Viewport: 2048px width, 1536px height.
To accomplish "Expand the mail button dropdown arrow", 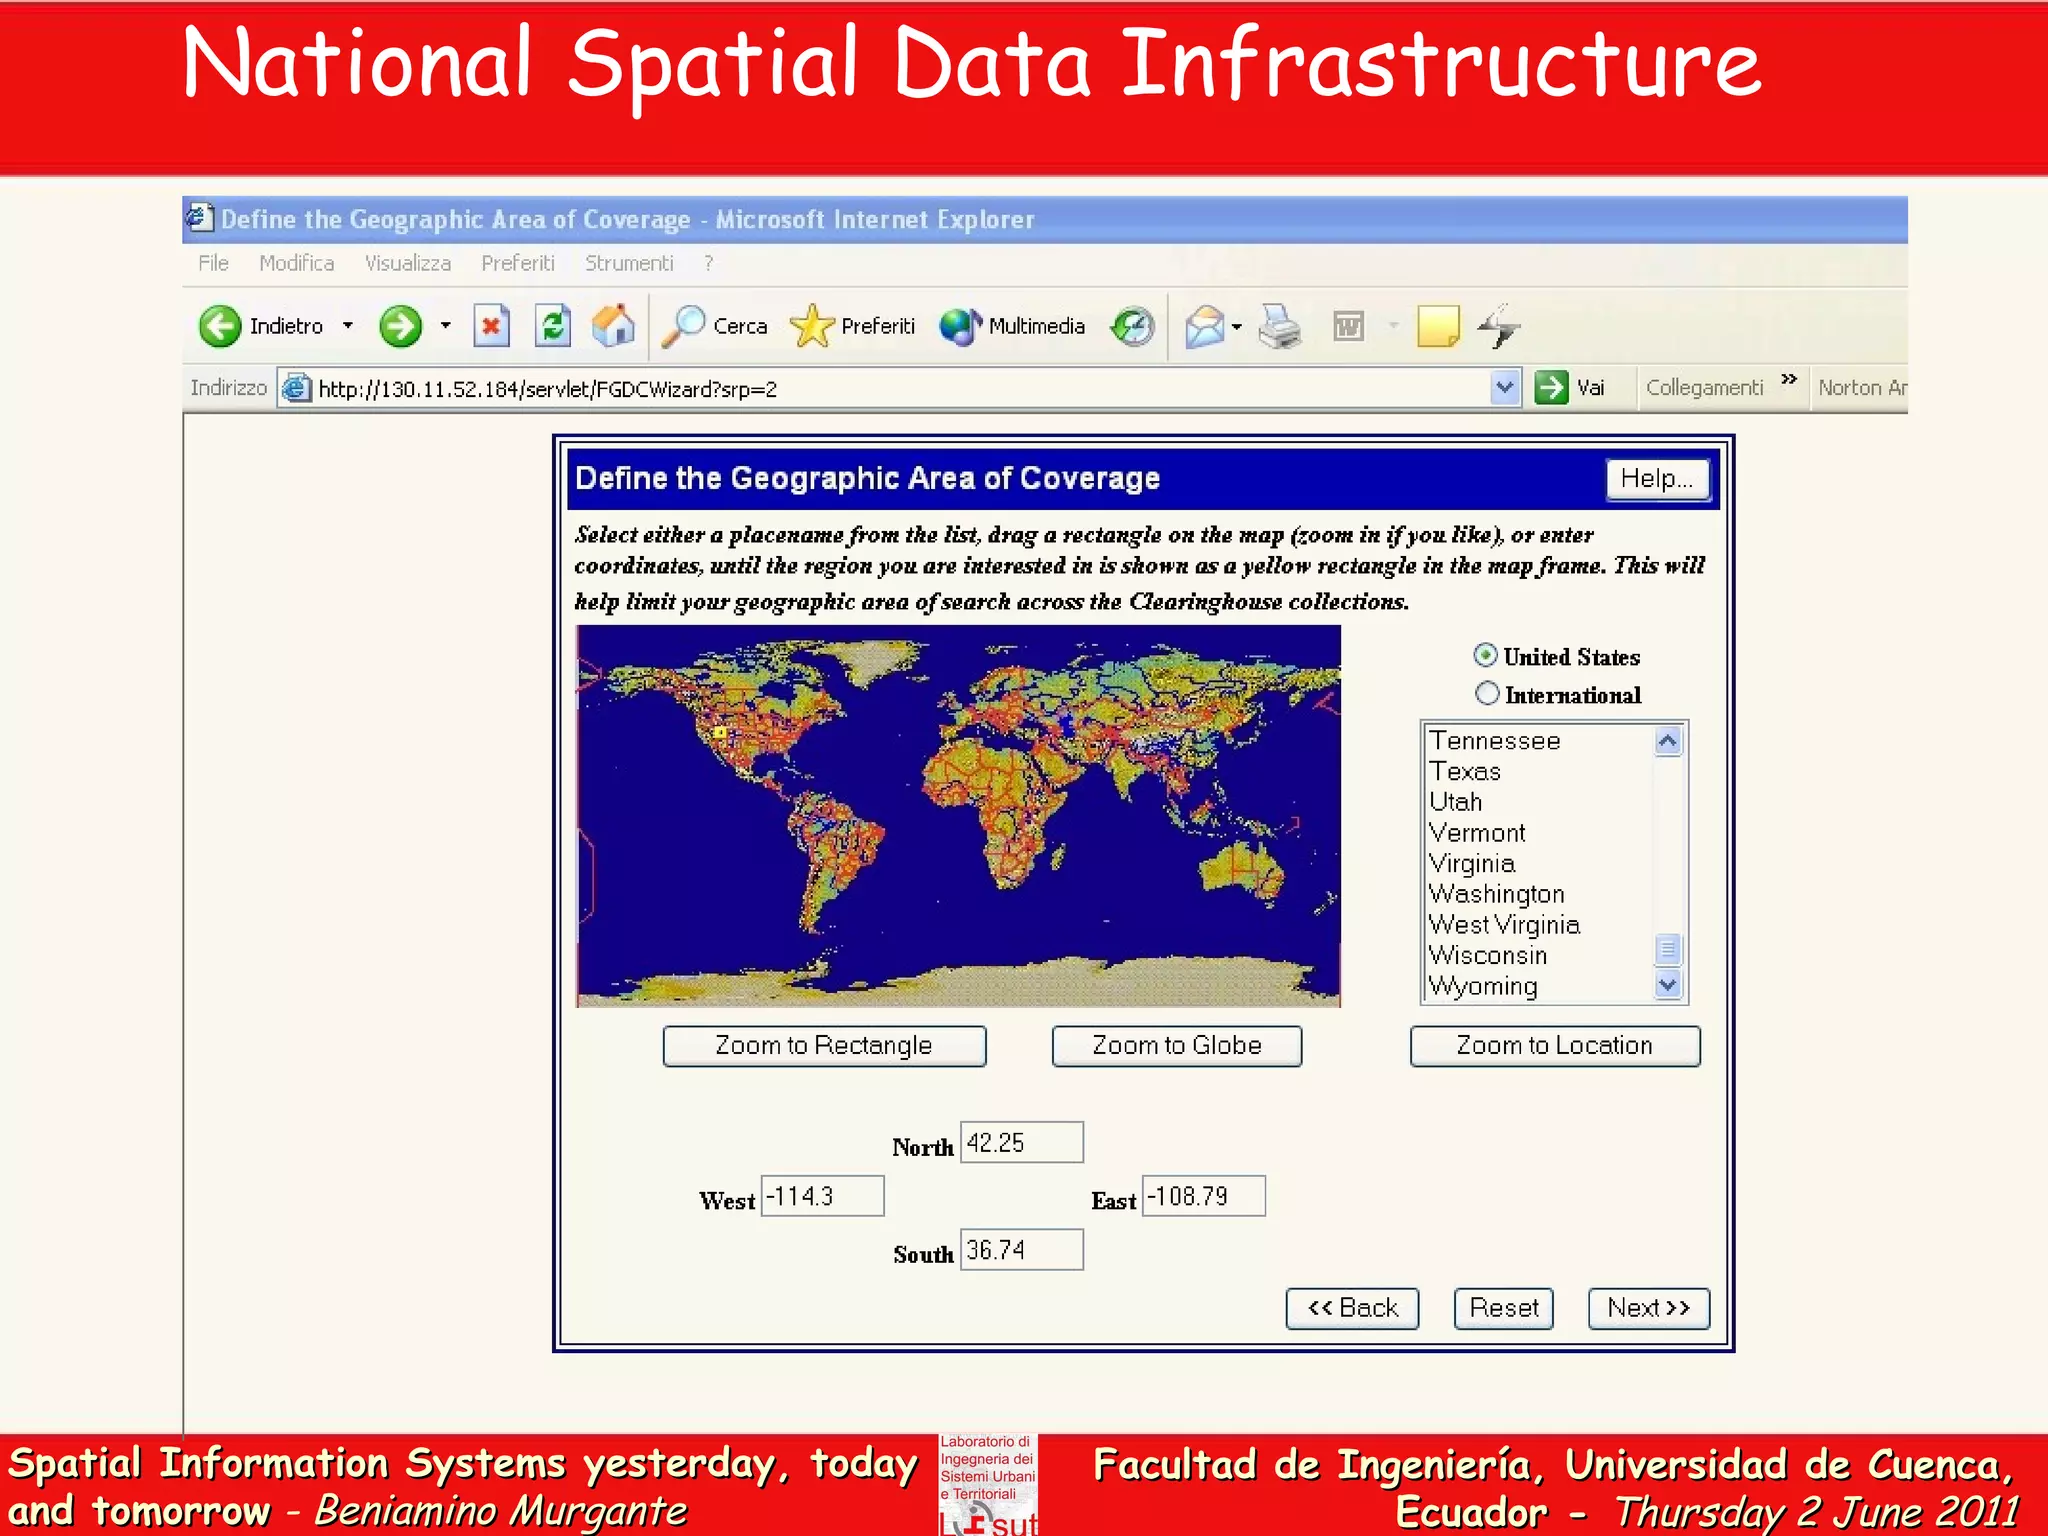I will point(1237,326).
